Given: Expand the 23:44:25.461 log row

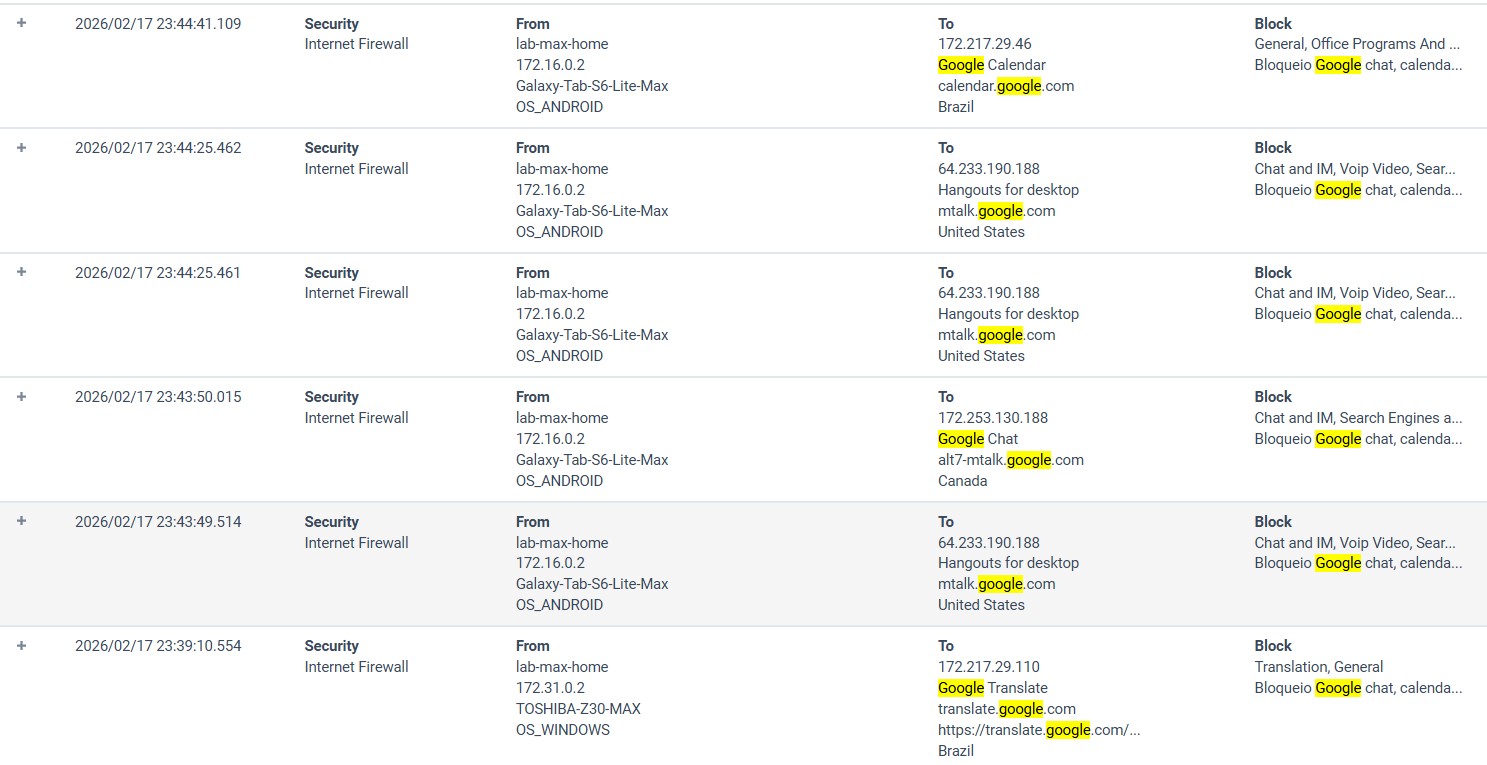Looking at the screenshot, I should coord(21,272).
